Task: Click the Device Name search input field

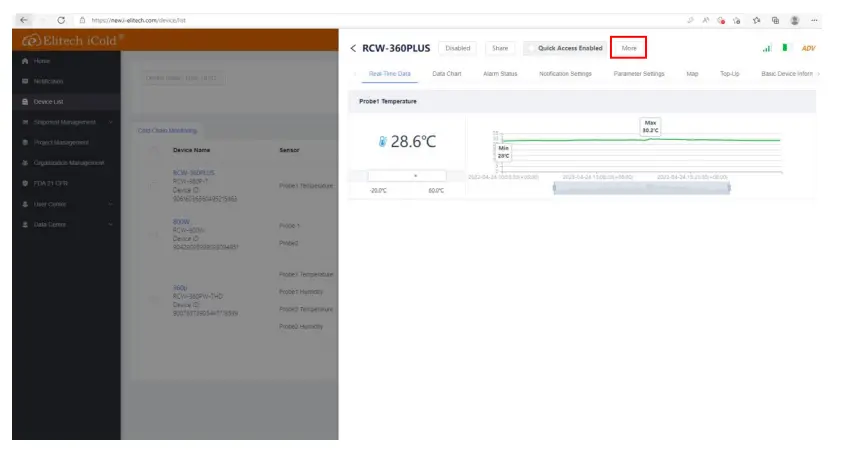Action: coord(184,78)
